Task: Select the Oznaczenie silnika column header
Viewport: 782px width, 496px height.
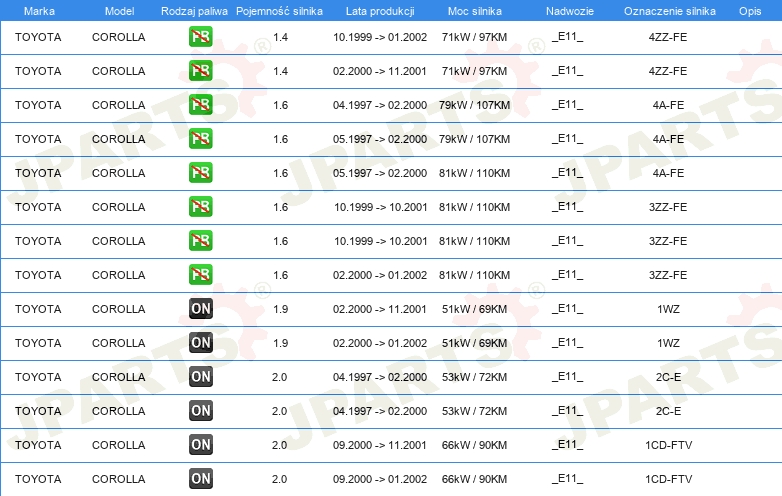Action: (x=667, y=10)
